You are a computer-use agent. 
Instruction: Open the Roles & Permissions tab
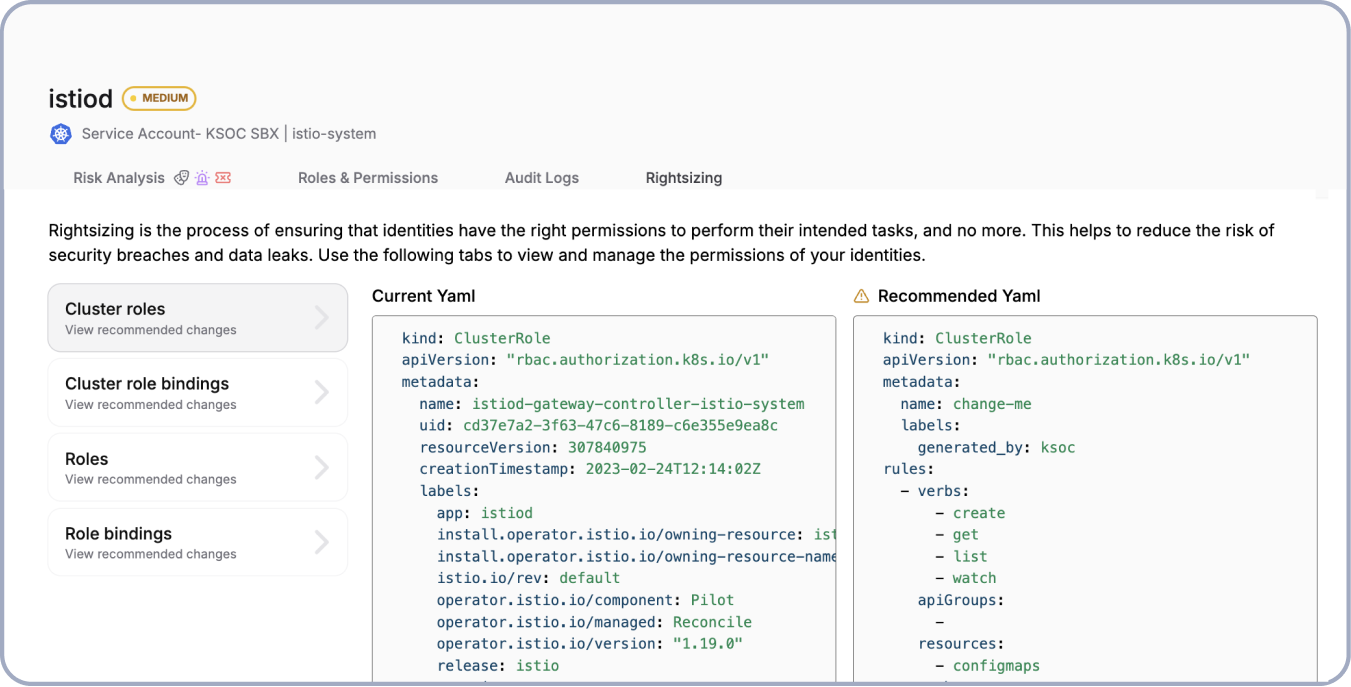[x=368, y=178]
